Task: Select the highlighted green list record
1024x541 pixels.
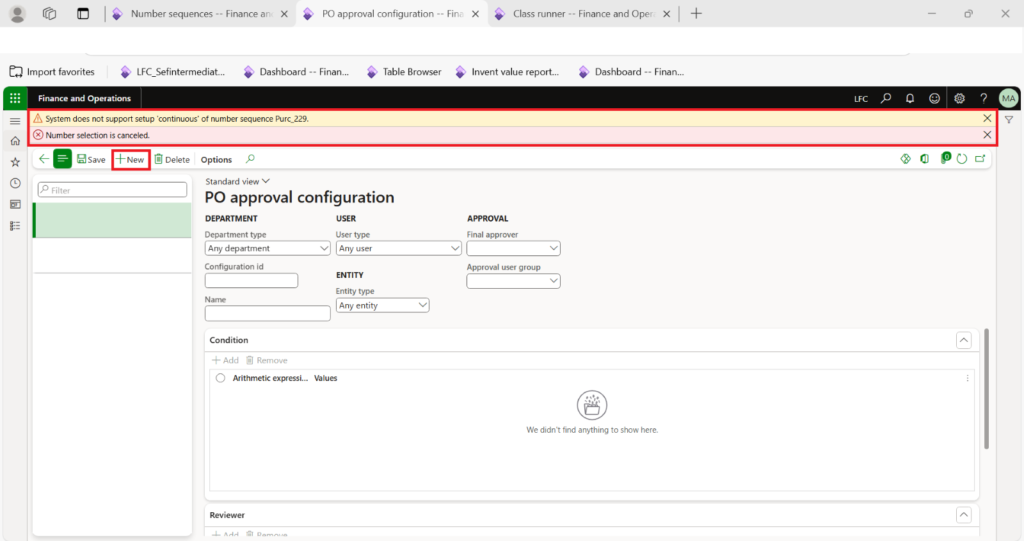Action: tap(112, 220)
